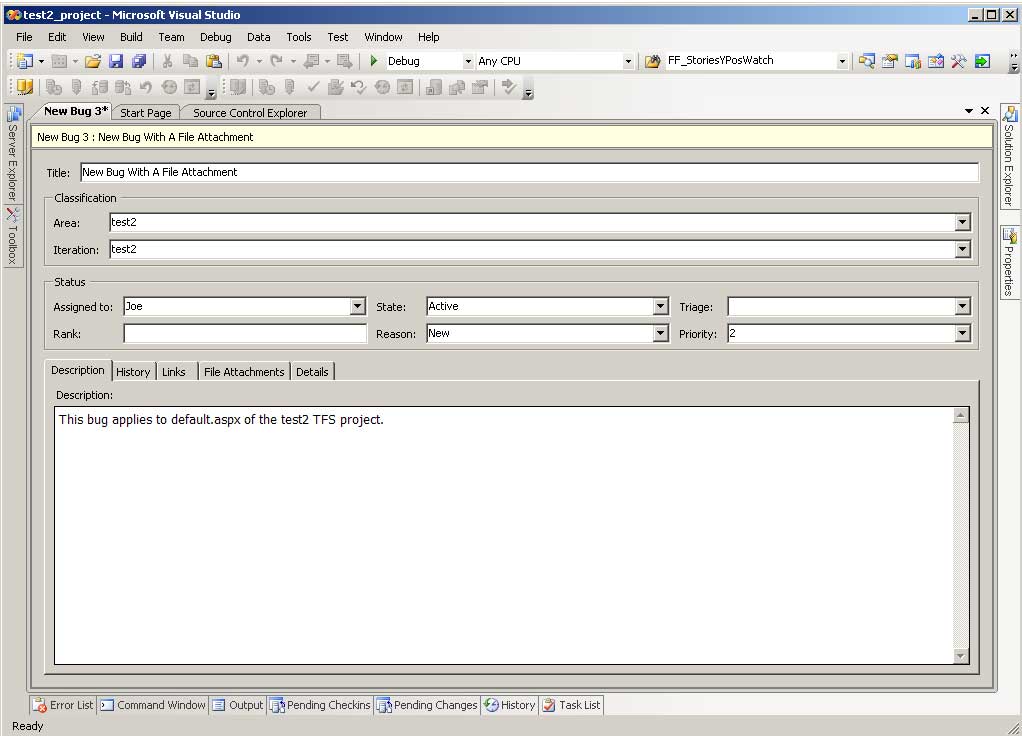The image size is (1022, 736).
Task: Click the Navigate Forward icon
Action: [x=344, y=61]
